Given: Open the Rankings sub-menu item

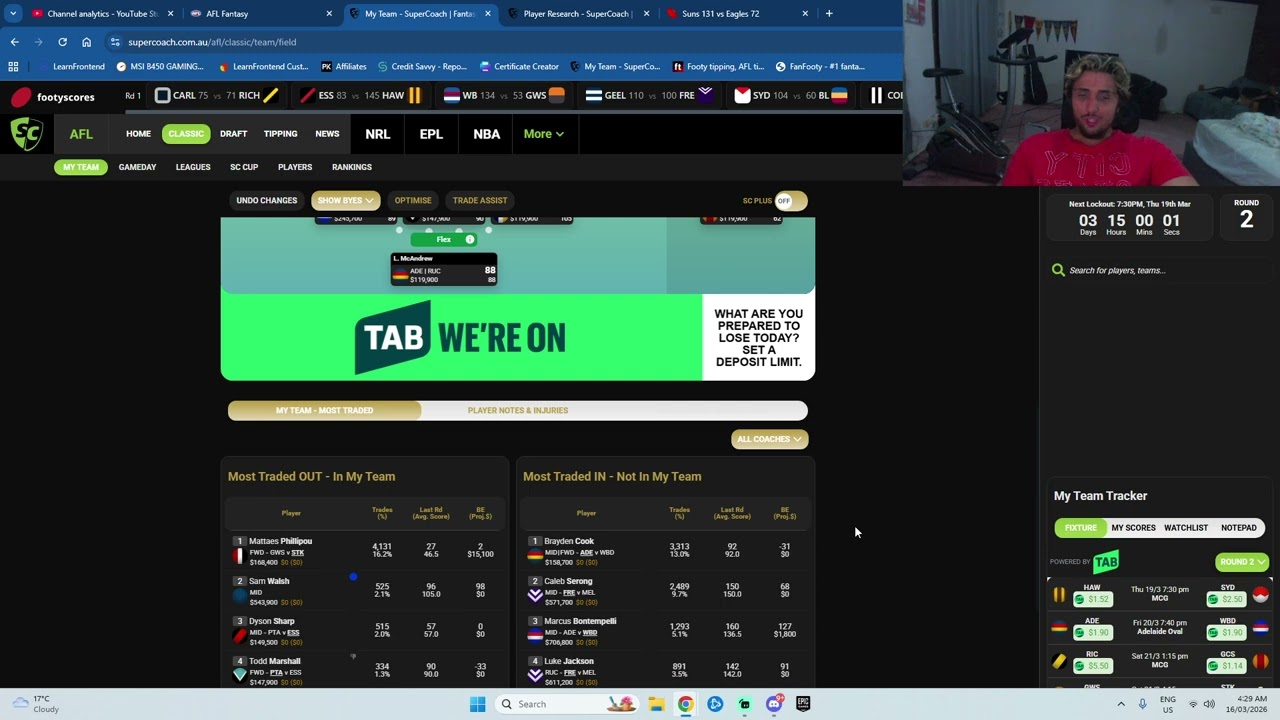Looking at the screenshot, I should click(x=352, y=167).
